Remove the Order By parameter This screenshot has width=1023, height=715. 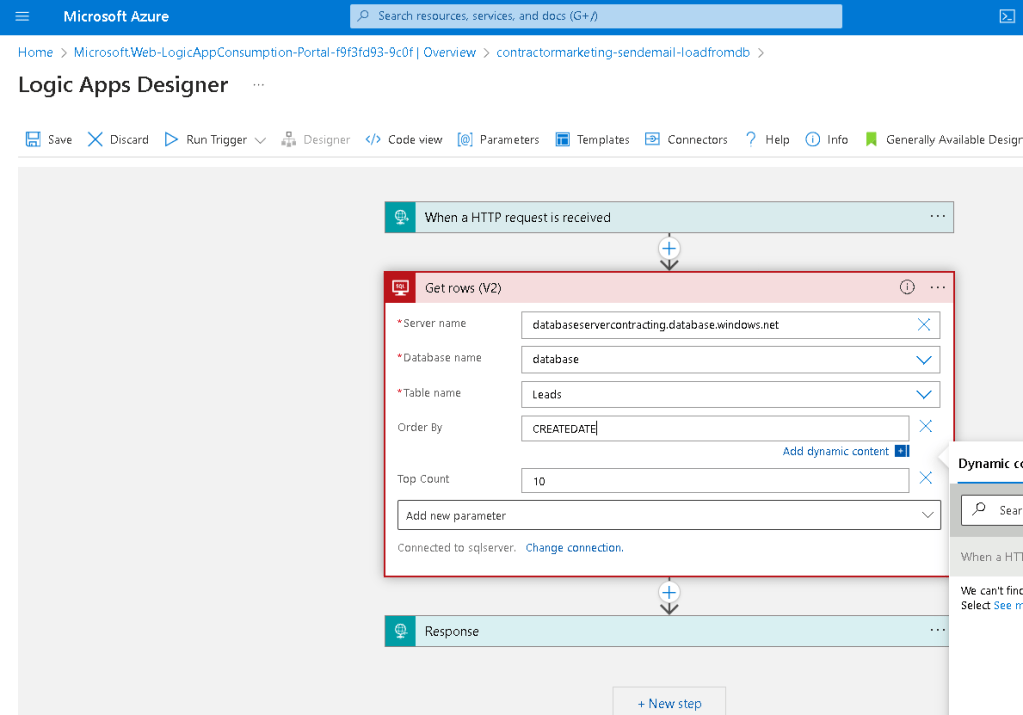926,427
